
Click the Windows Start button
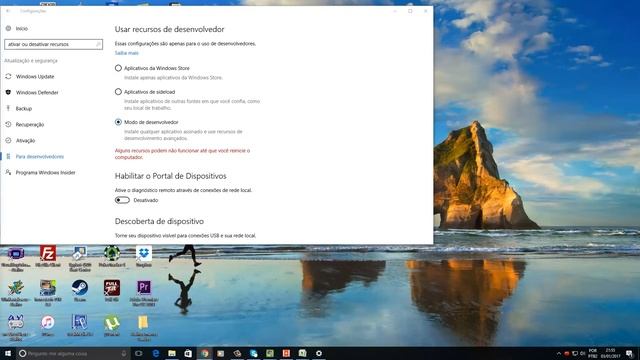[x=8, y=353]
